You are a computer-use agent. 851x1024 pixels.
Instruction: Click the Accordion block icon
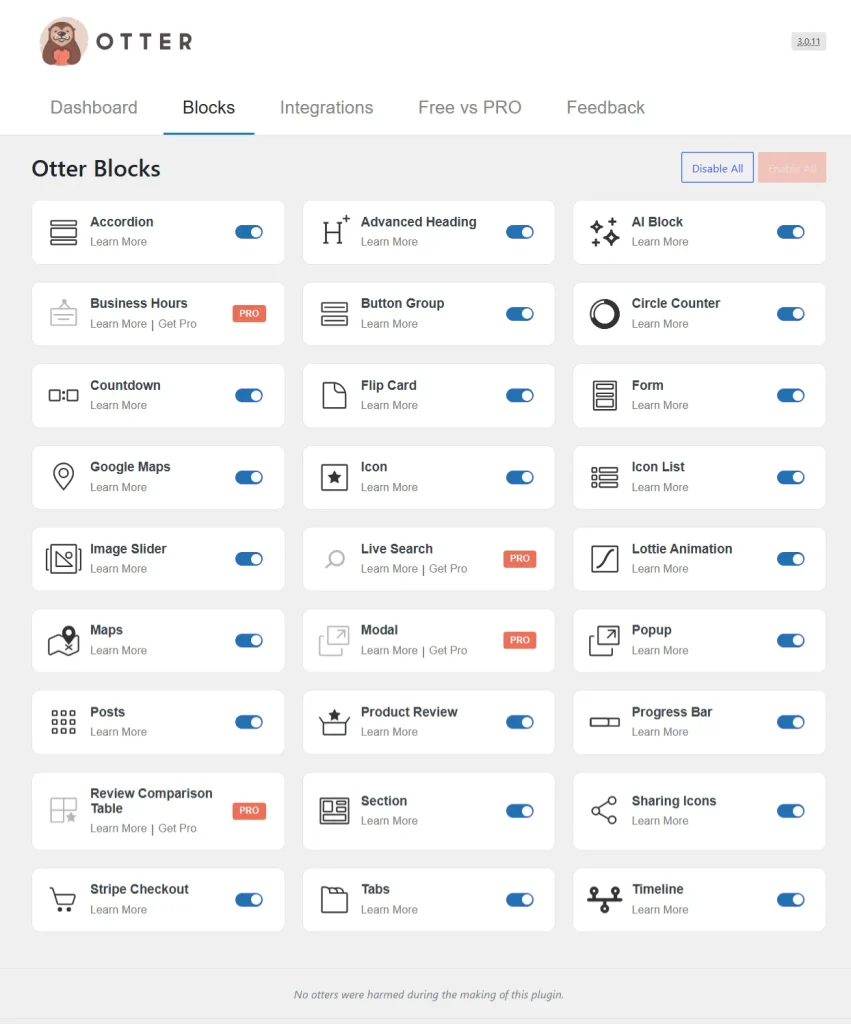(x=63, y=231)
